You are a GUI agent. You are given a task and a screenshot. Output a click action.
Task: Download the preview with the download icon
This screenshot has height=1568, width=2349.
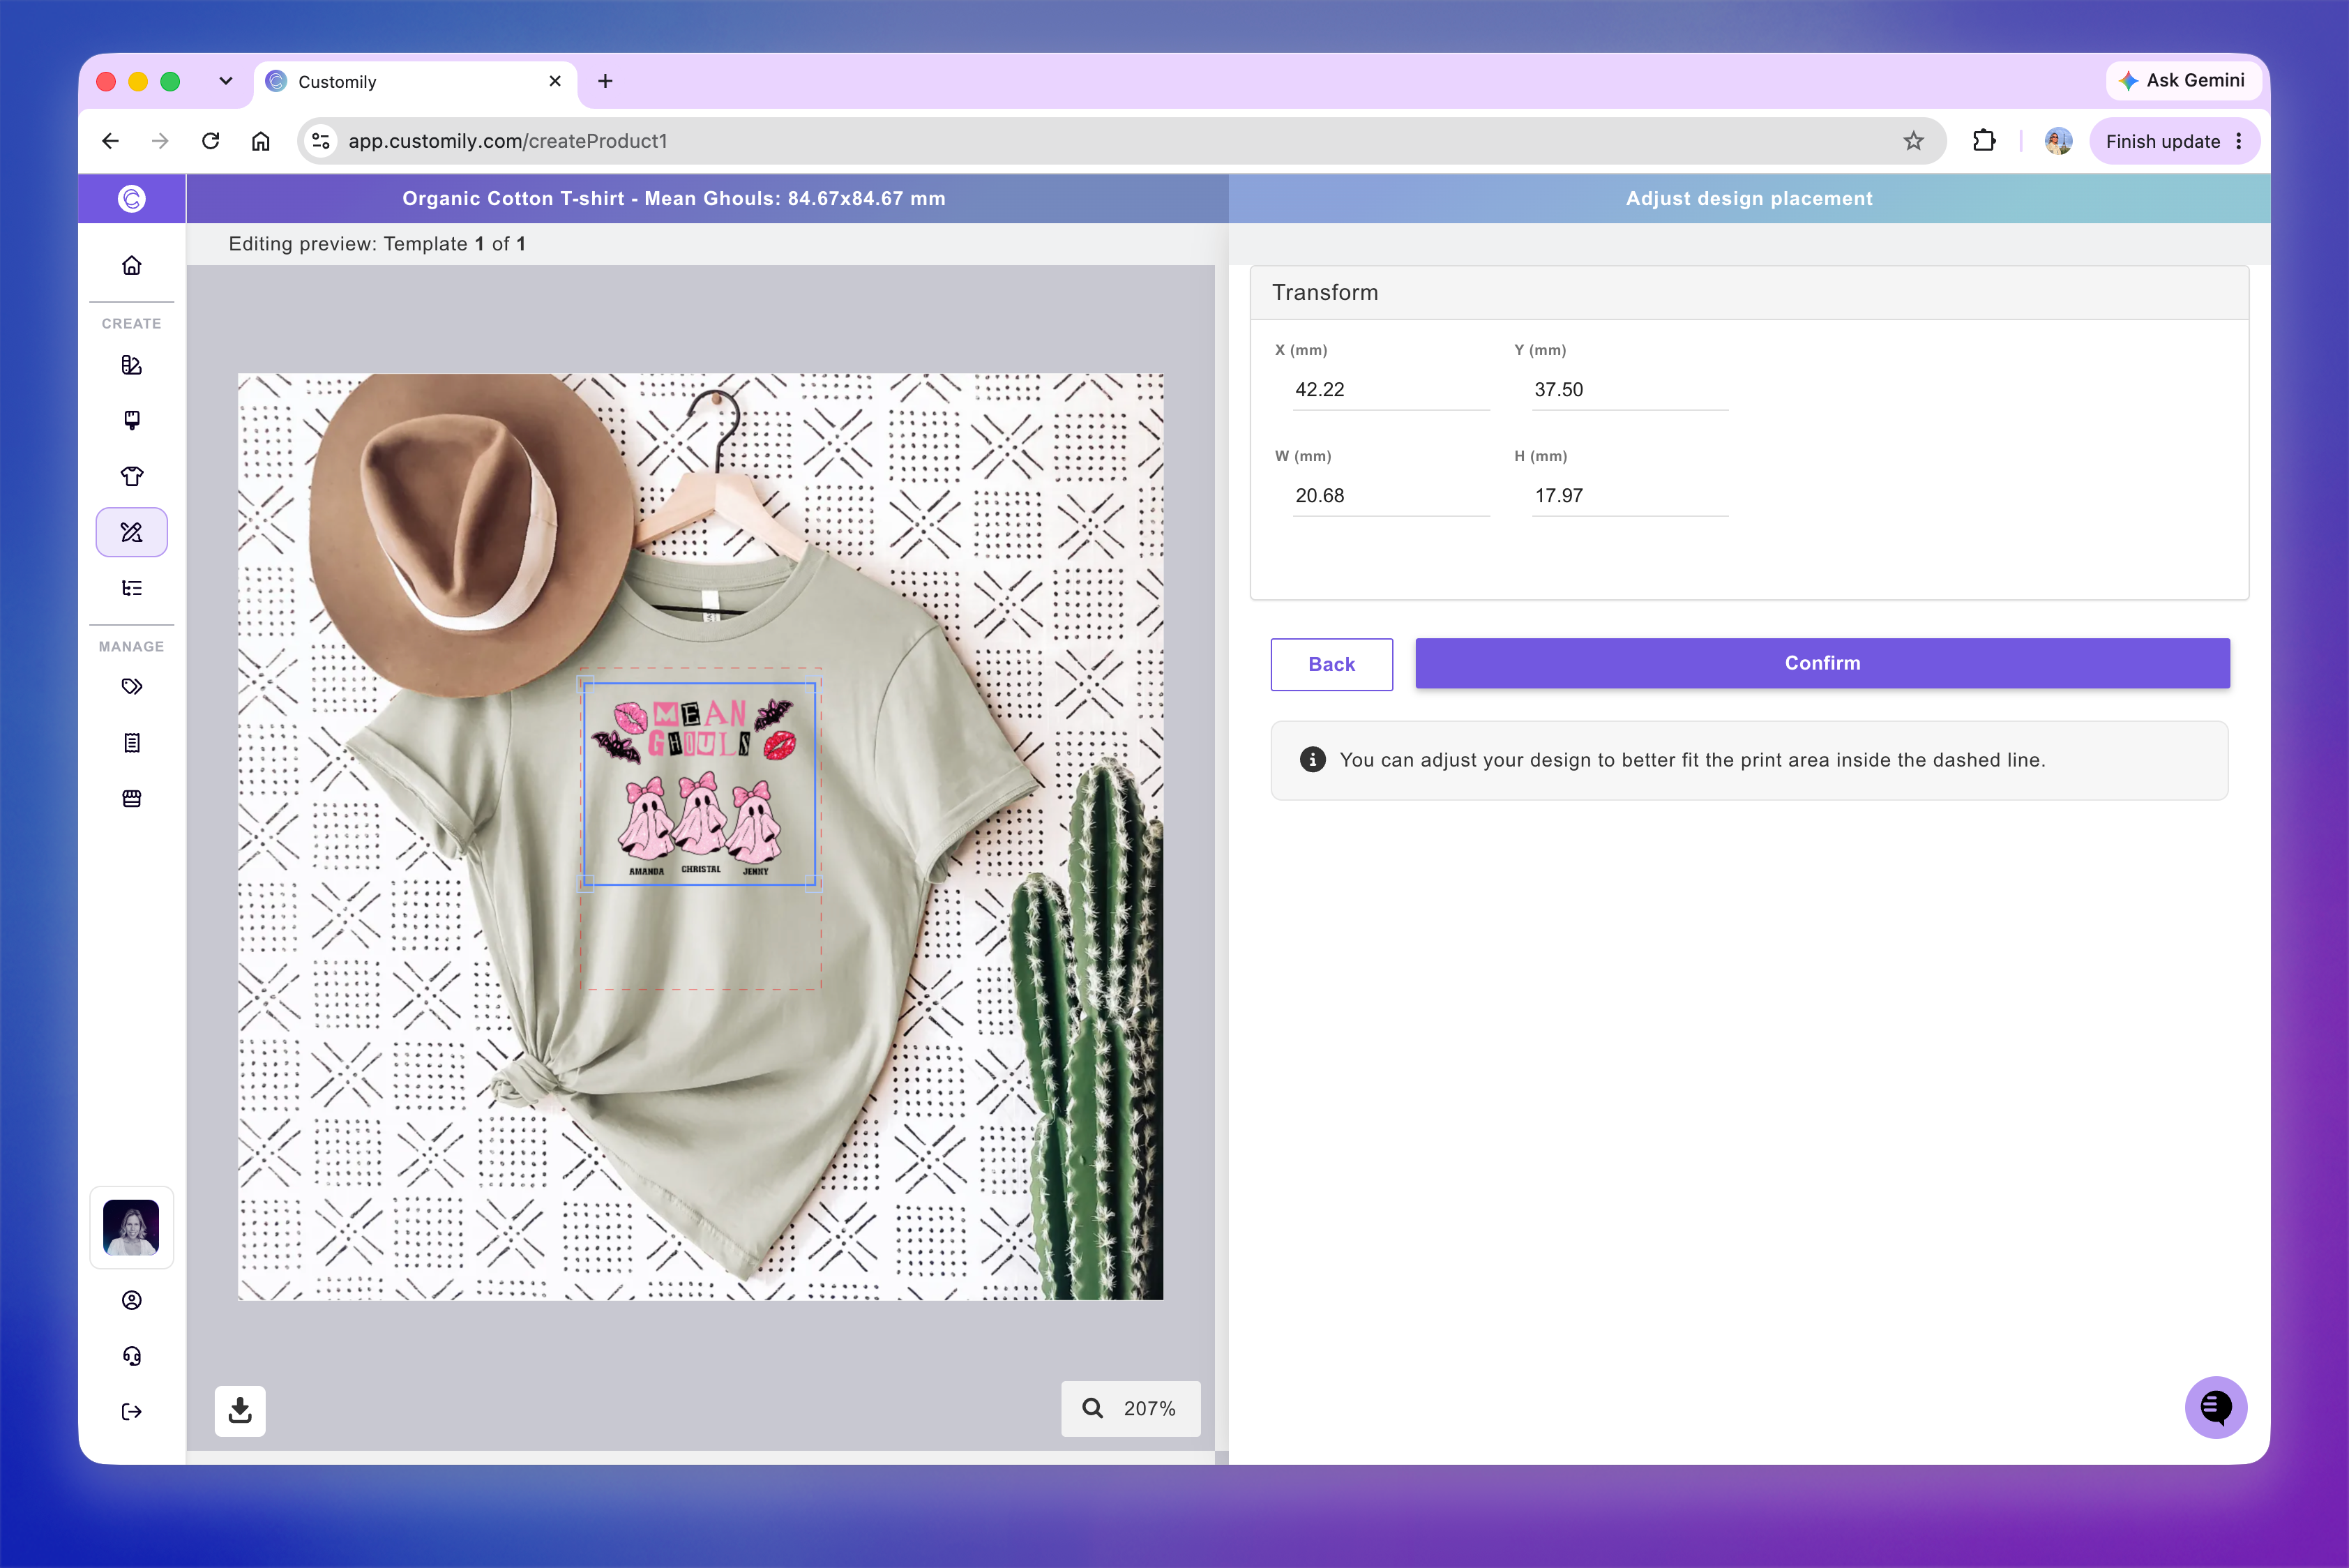[x=240, y=1411]
